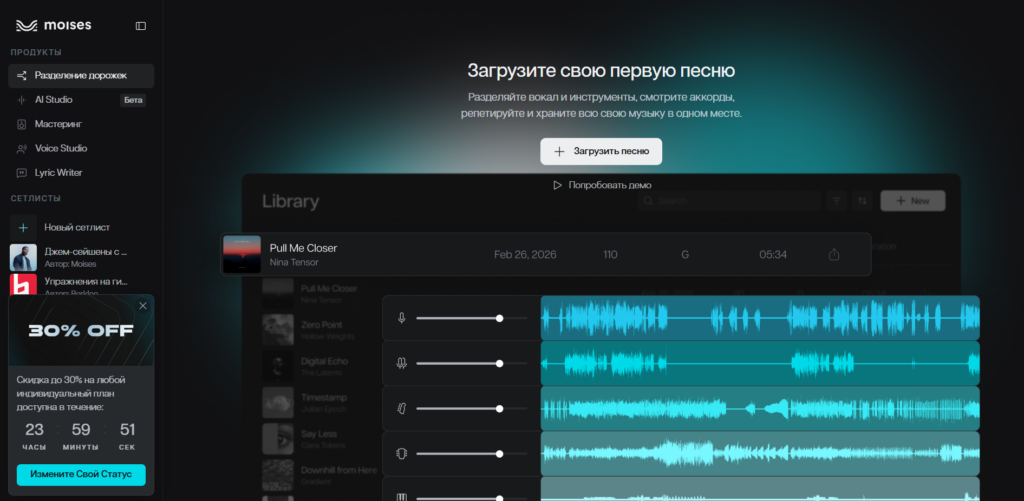This screenshot has height=501, width=1024.
Task: Open Разделение дорожек in the sidebar
Action: pos(81,76)
